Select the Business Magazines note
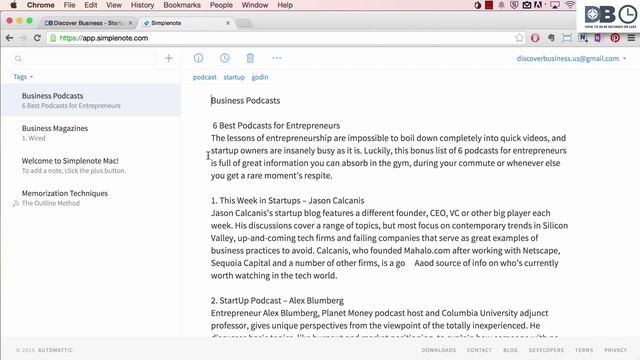Image resolution: width=640 pixels, height=360 pixels. click(91, 133)
